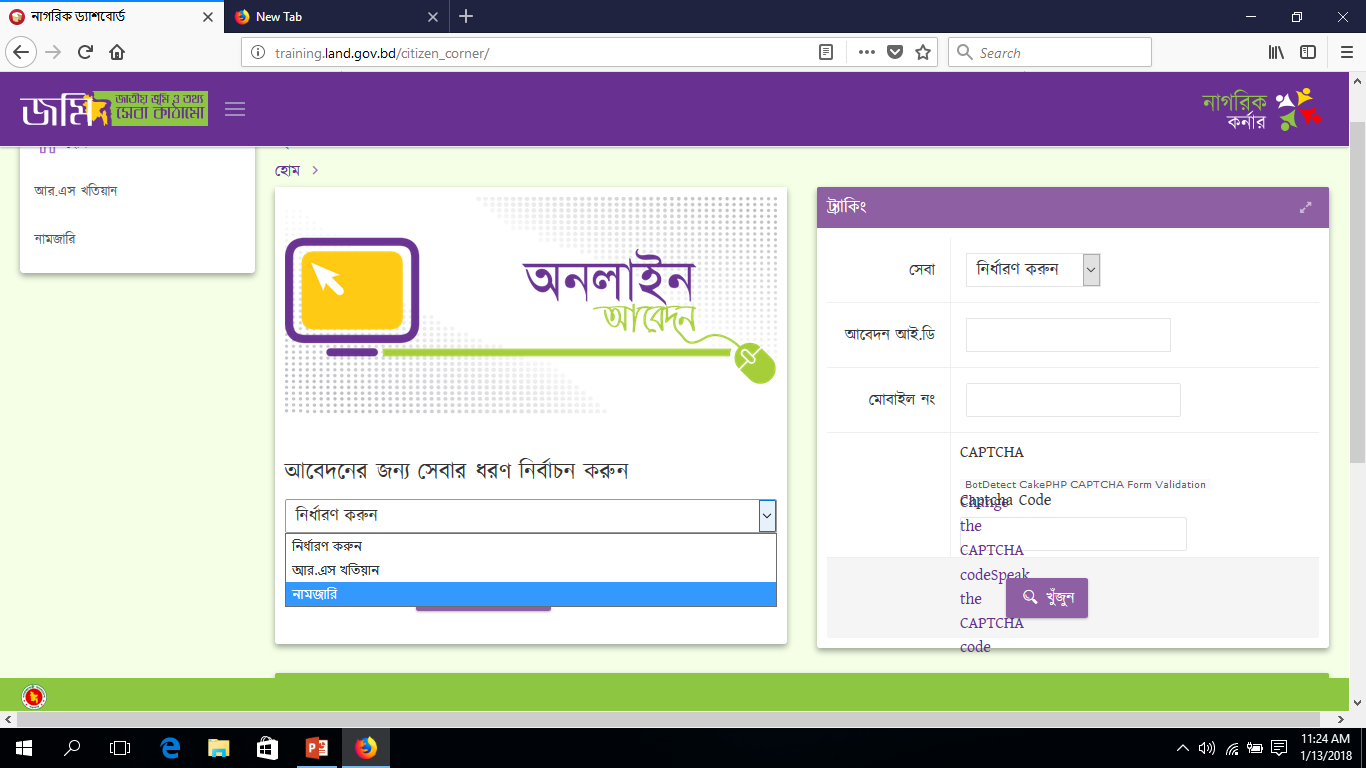This screenshot has width=1366, height=768.
Task: Choose আর.এস খতিয়ান from the dropdown list
Action: coord(530,570)
